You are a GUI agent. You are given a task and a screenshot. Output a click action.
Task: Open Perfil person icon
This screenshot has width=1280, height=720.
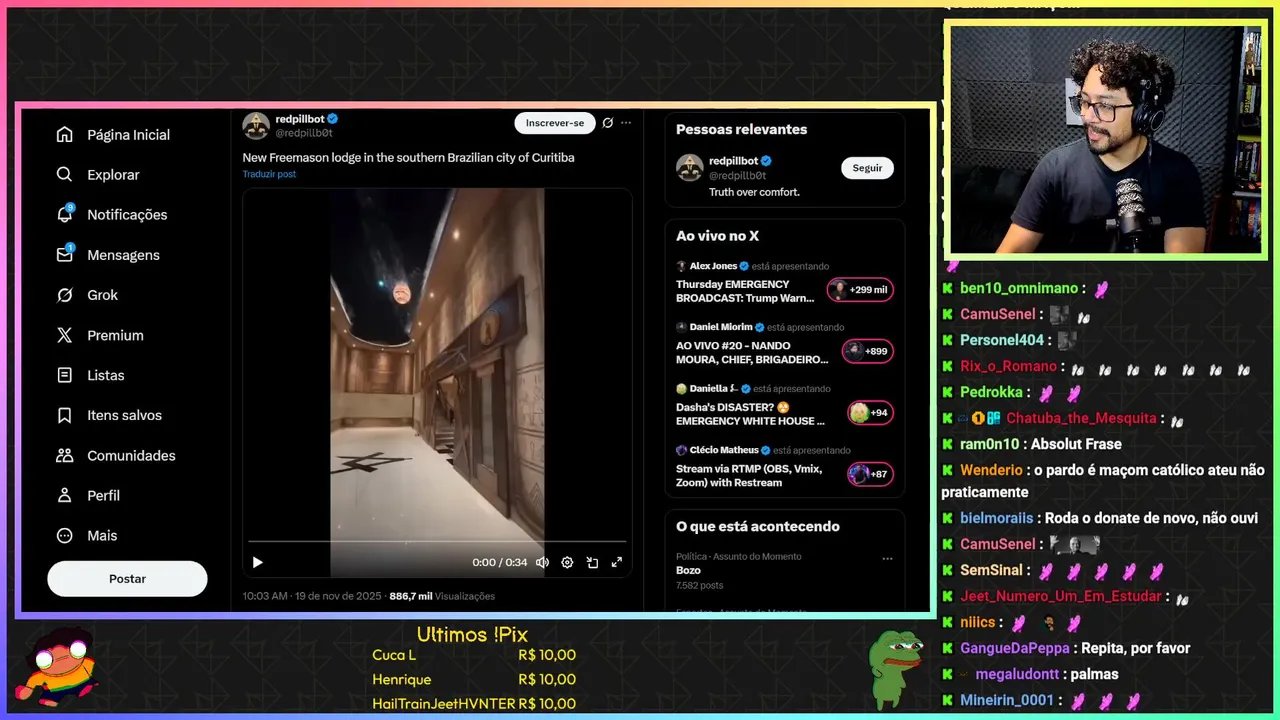pos(65,495)
